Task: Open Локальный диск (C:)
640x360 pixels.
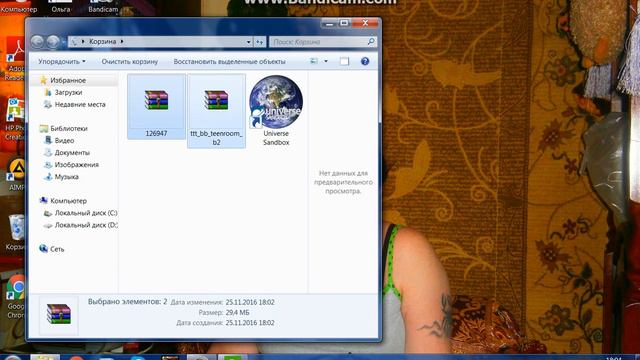Action: point(86,213)
